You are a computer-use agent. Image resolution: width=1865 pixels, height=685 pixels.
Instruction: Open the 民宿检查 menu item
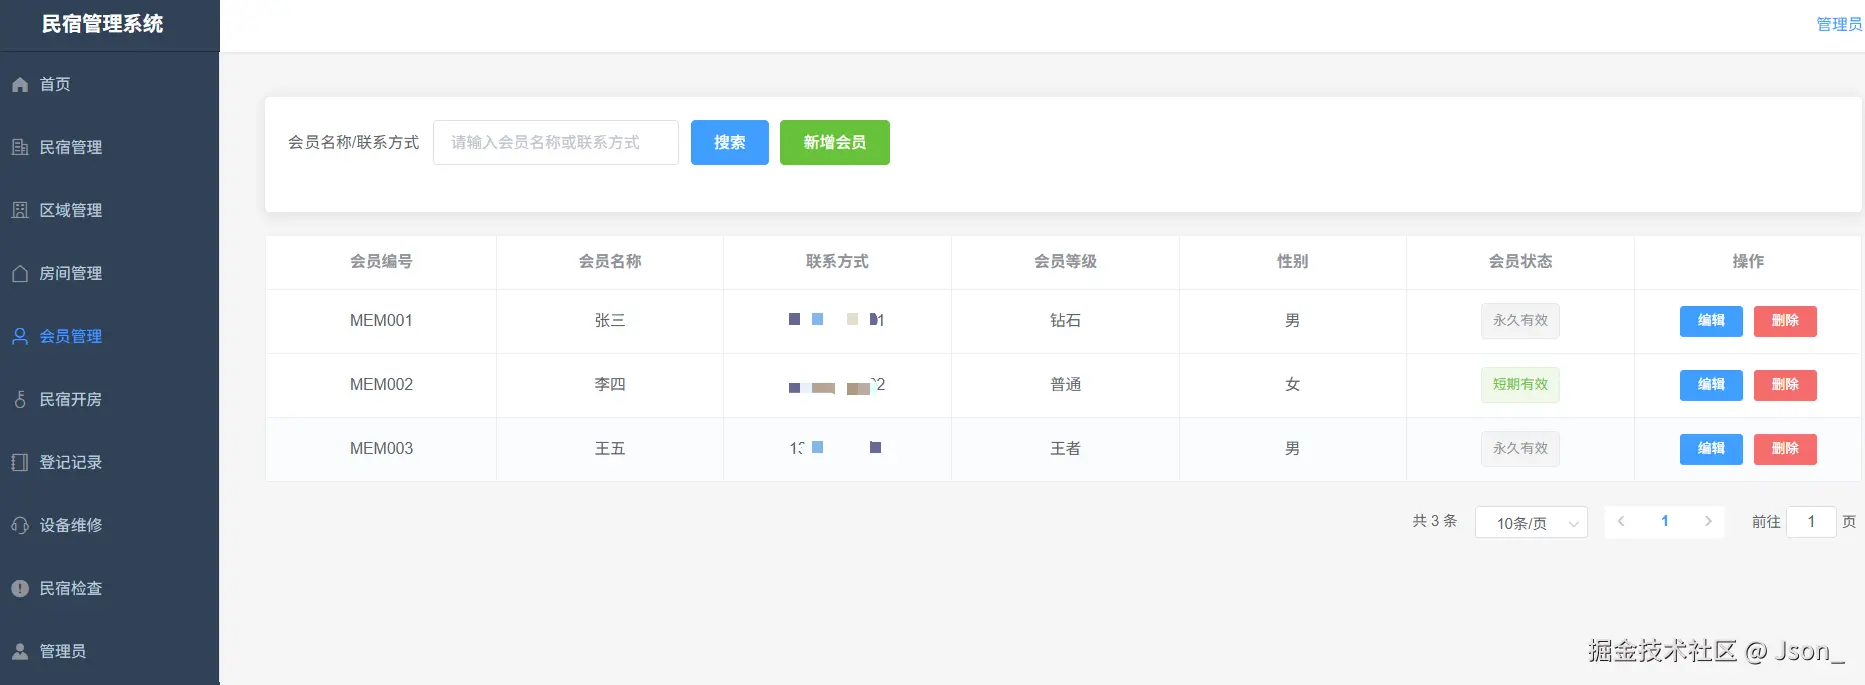(109, 589)
